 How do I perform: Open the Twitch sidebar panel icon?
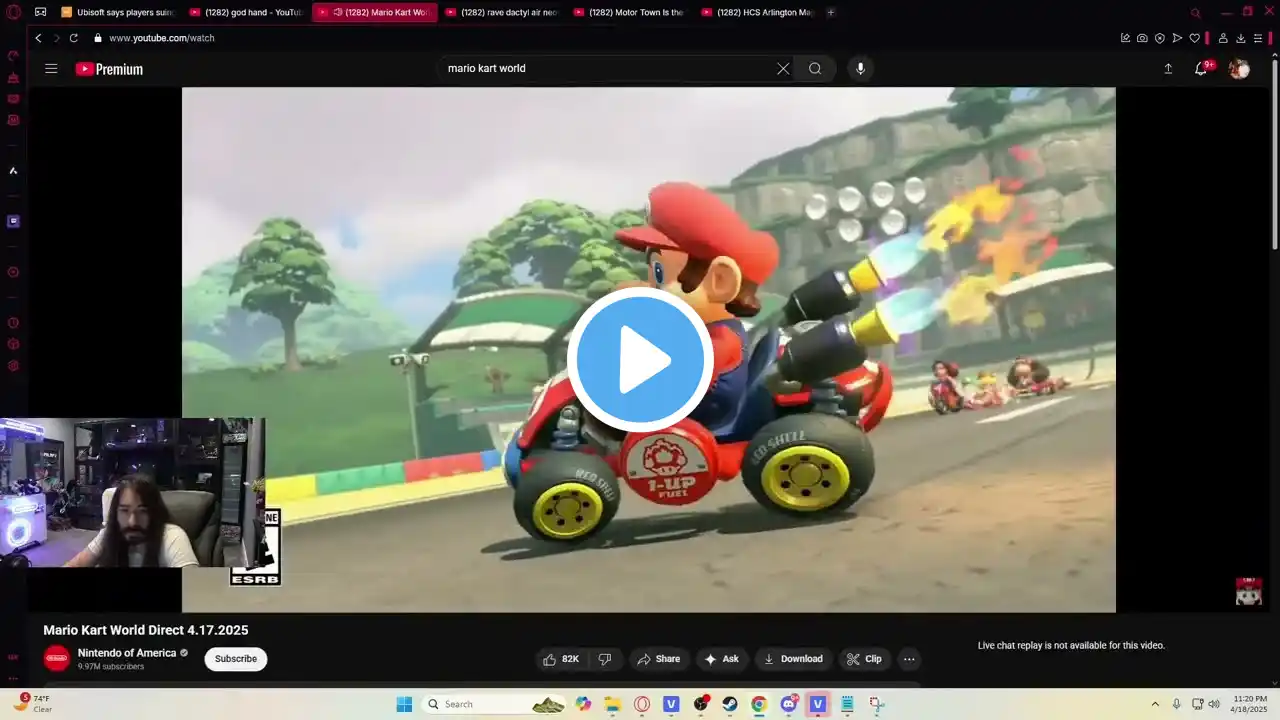click(x=13, y=221)
